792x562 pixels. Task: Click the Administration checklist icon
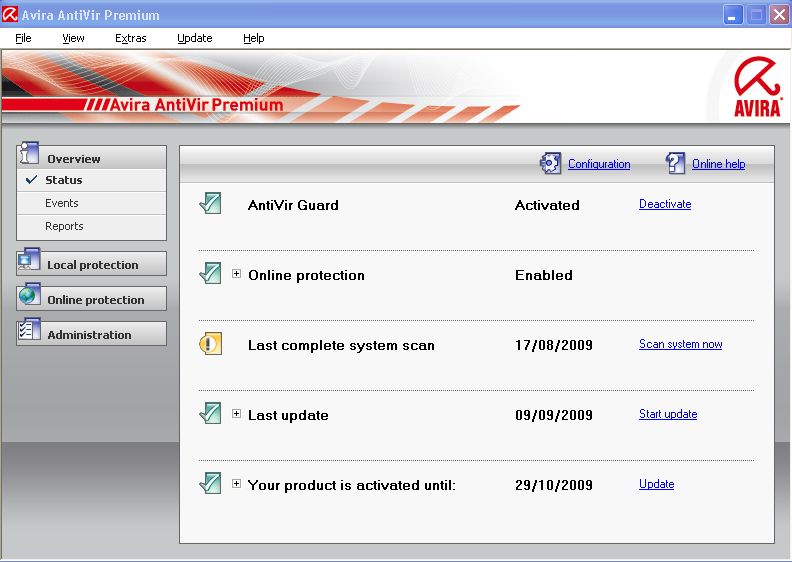[29, 330]
